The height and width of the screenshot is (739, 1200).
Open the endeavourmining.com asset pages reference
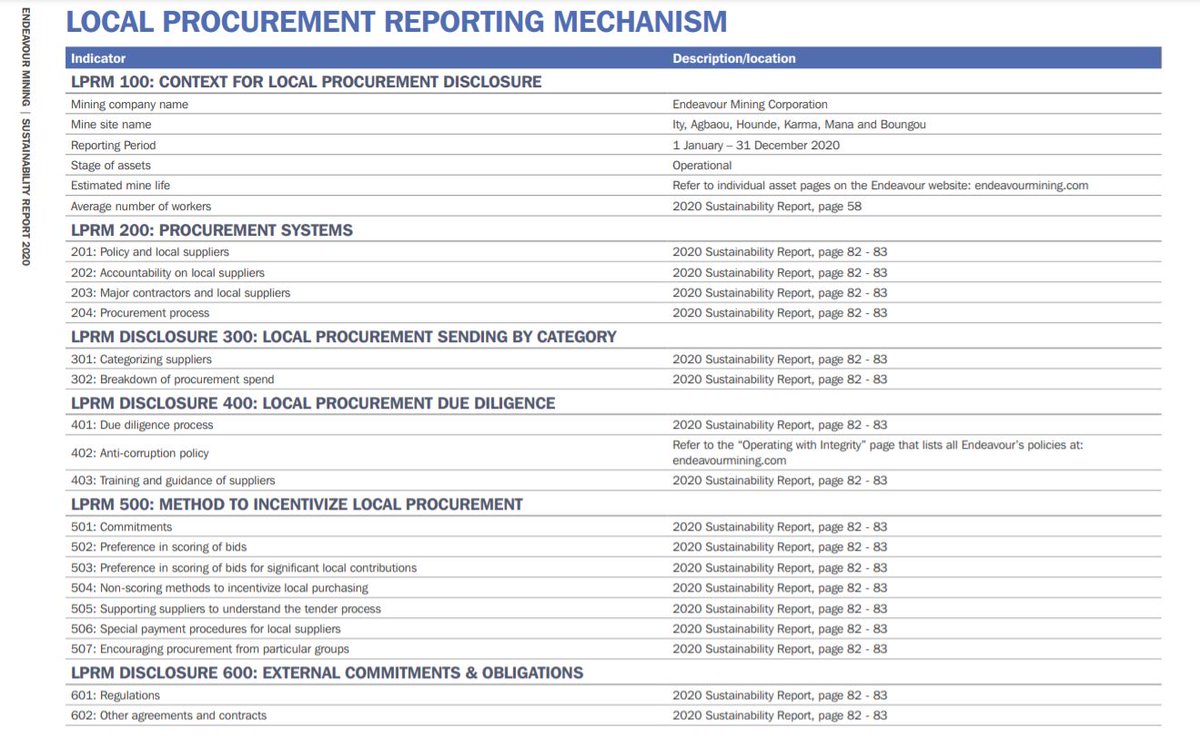coord(880,185)
